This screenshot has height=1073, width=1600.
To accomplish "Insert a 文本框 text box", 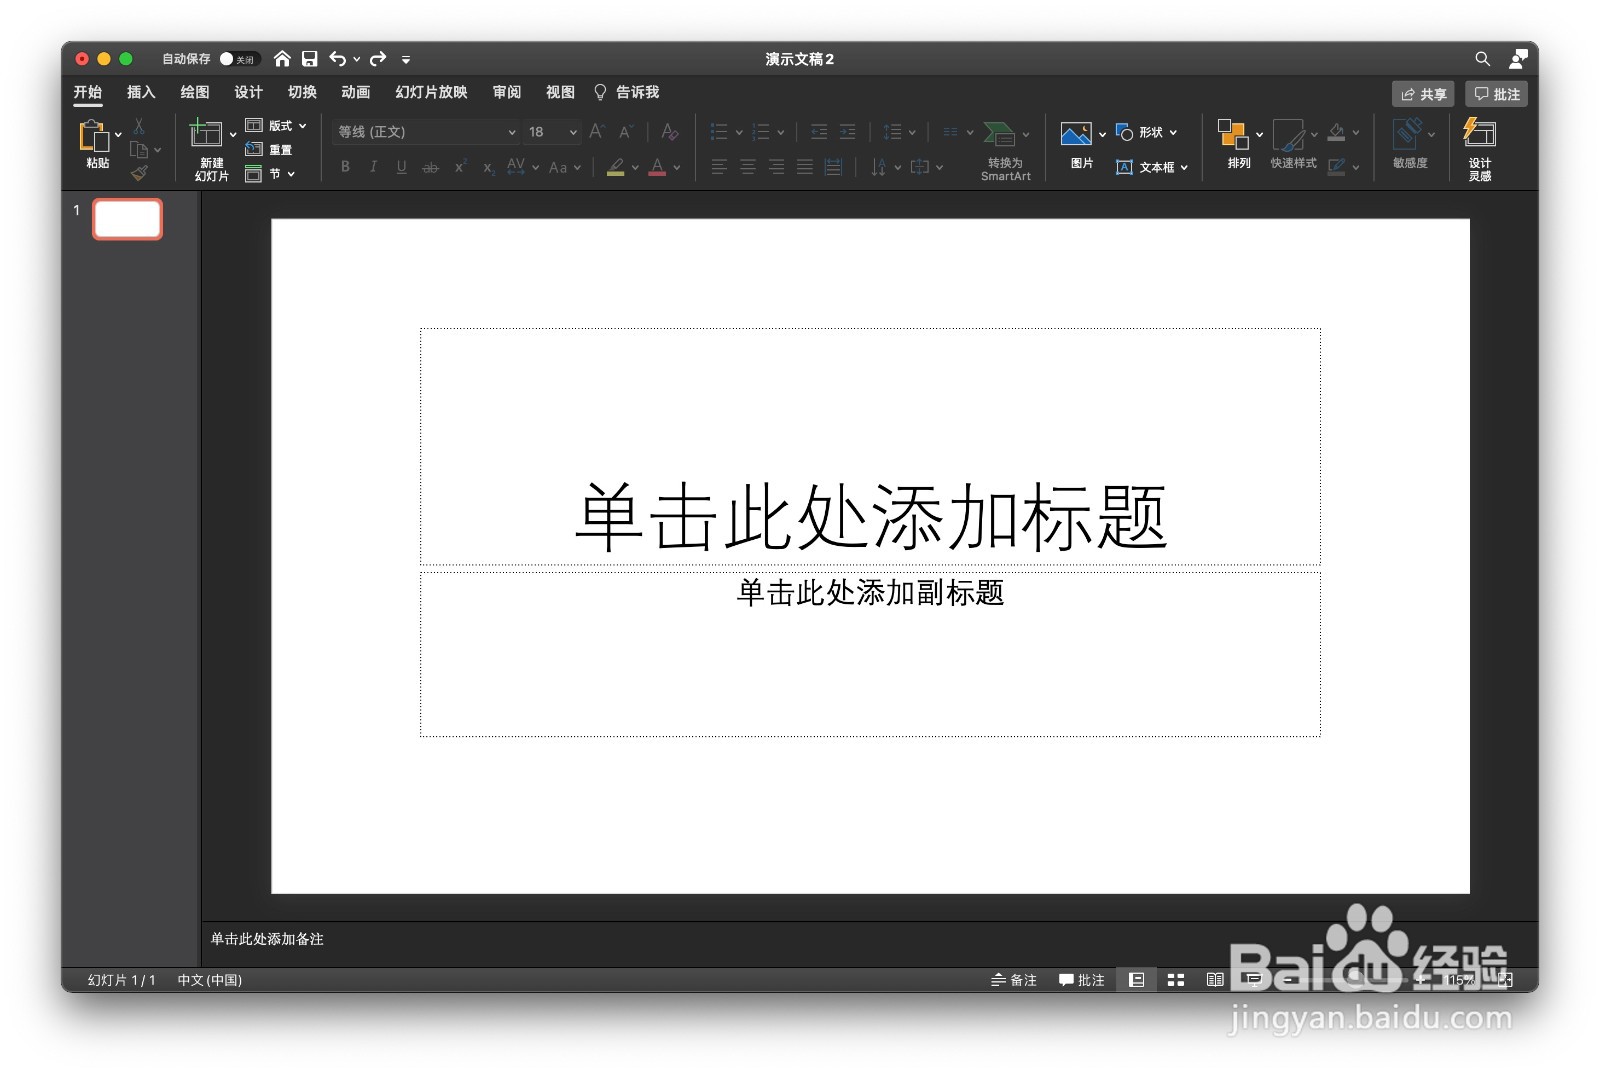I will tap(1148, 167).
